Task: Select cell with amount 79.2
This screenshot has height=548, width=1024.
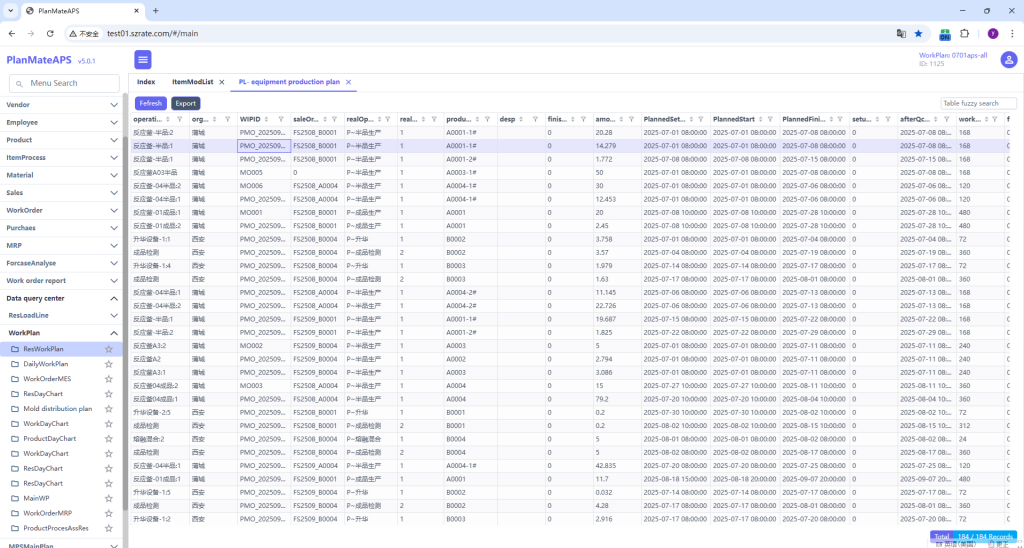Action: click(616, 398)
